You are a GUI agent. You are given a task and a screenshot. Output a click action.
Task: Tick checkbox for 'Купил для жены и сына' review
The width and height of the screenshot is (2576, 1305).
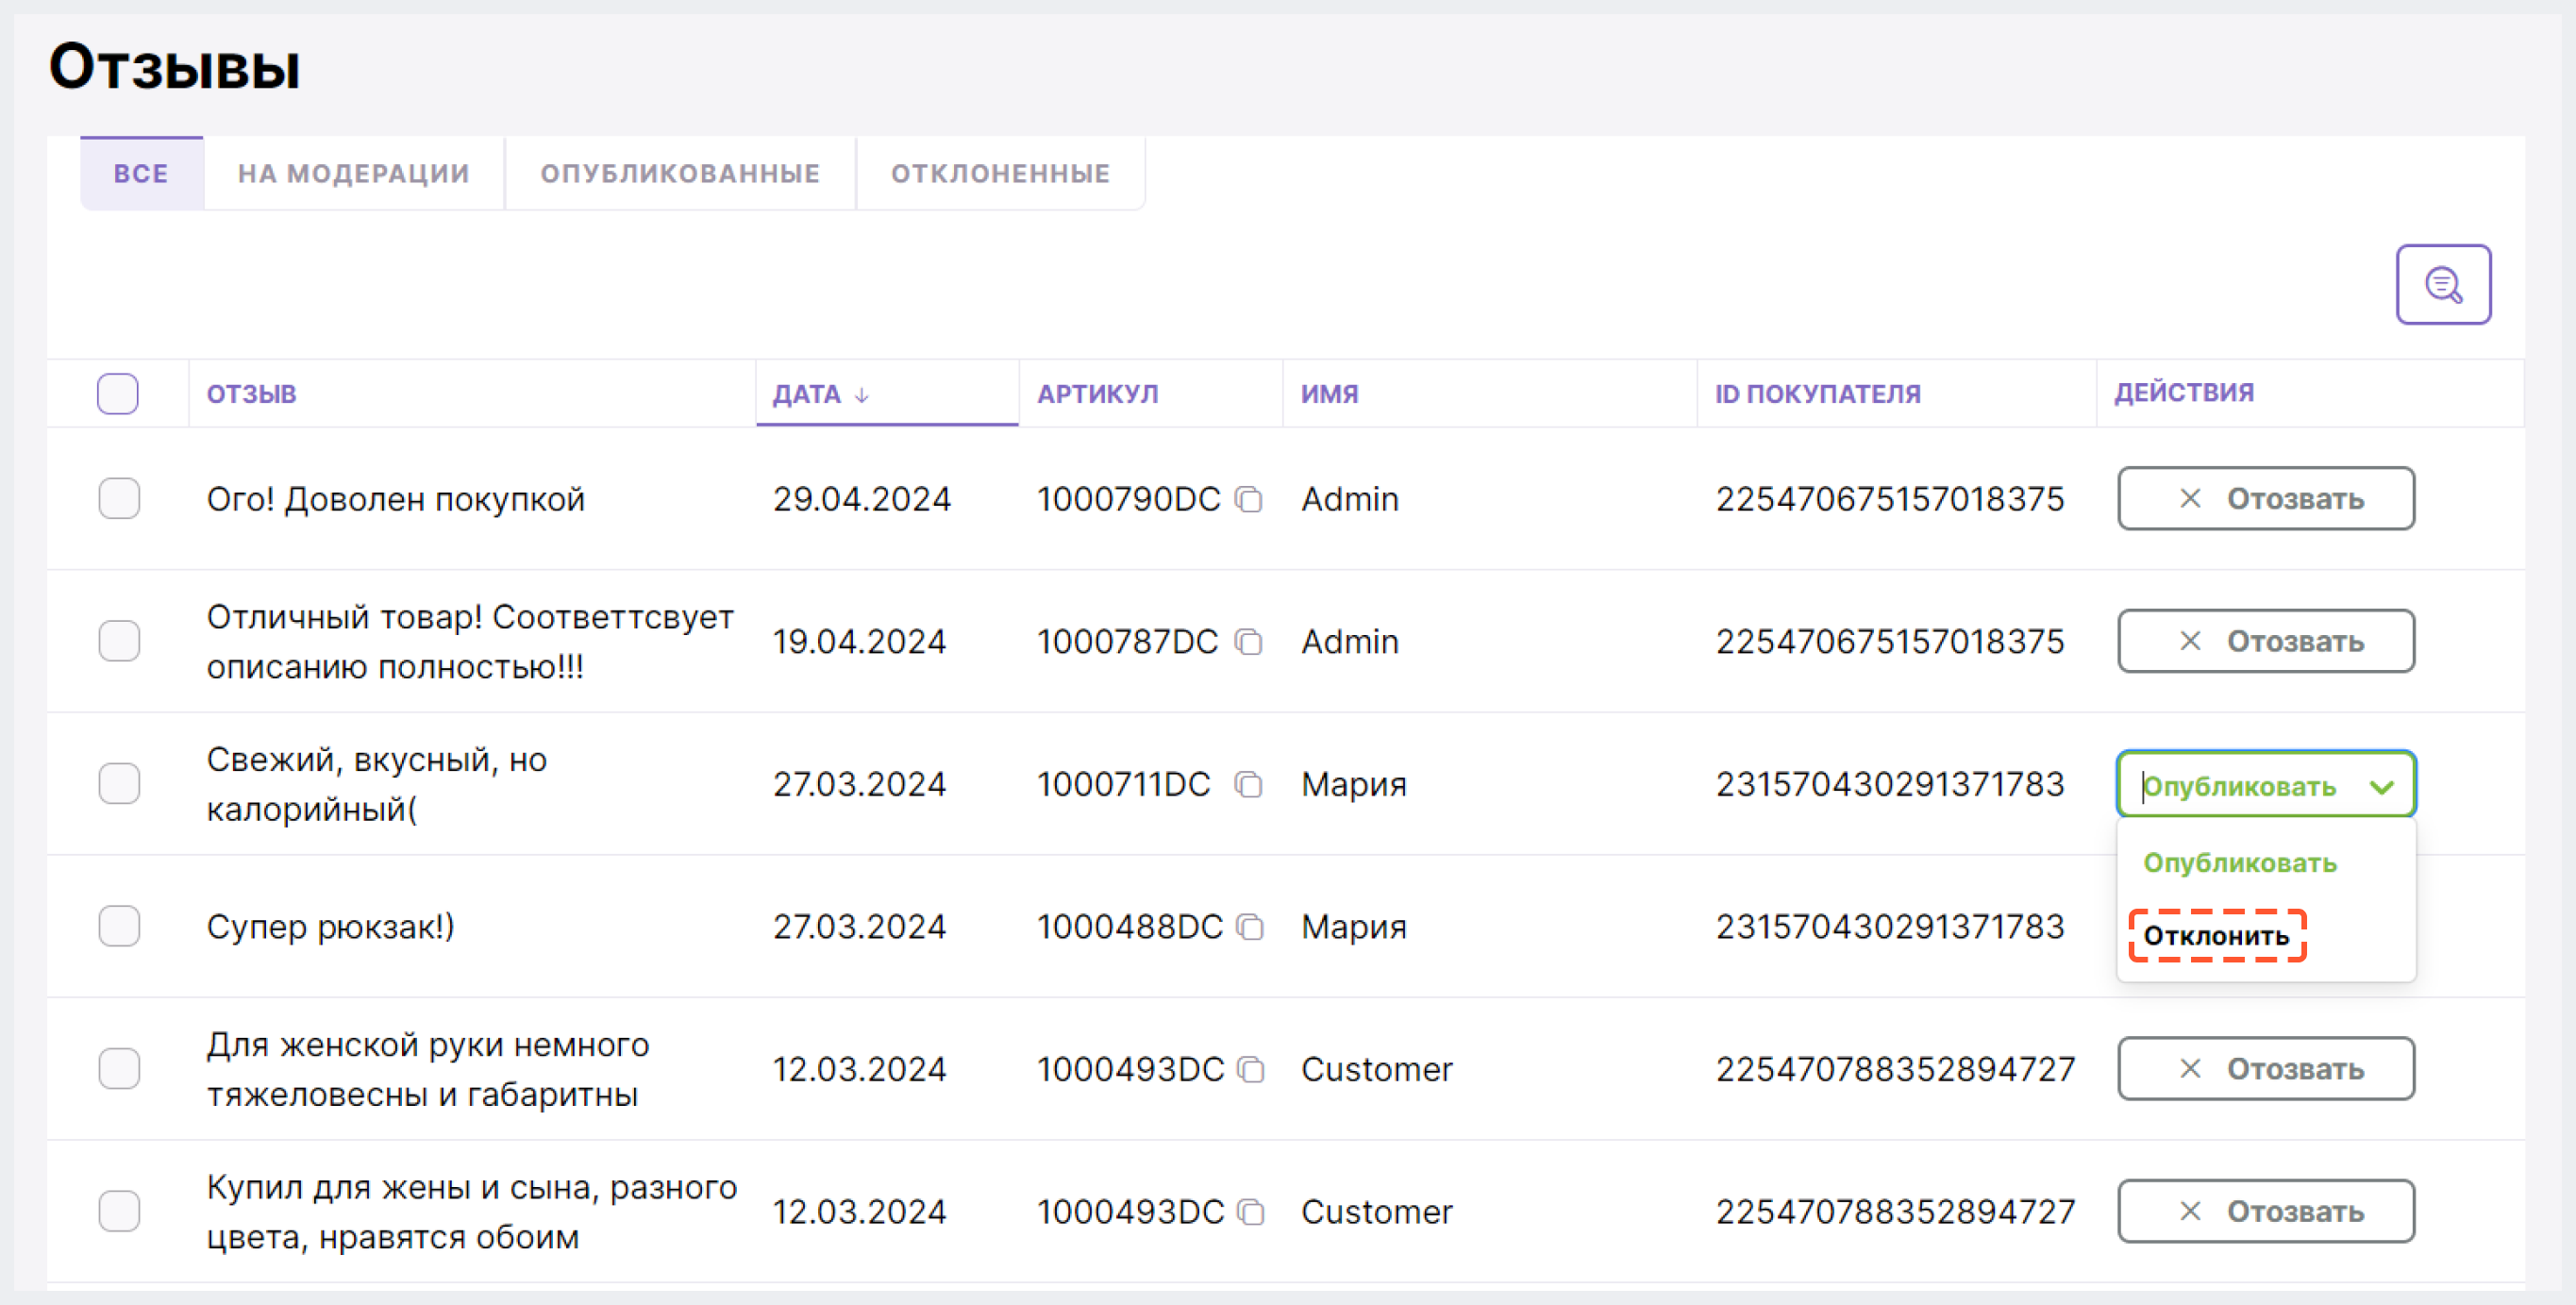[x=119, y=1212]
